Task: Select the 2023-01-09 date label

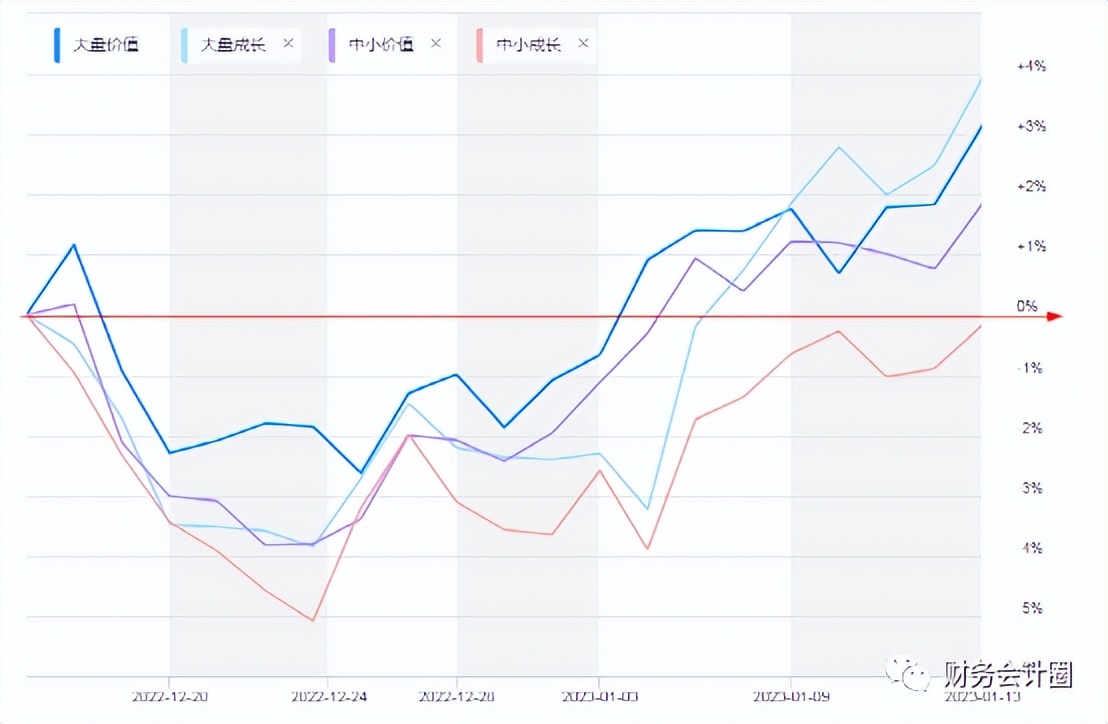Action: [x=791, y=695]
